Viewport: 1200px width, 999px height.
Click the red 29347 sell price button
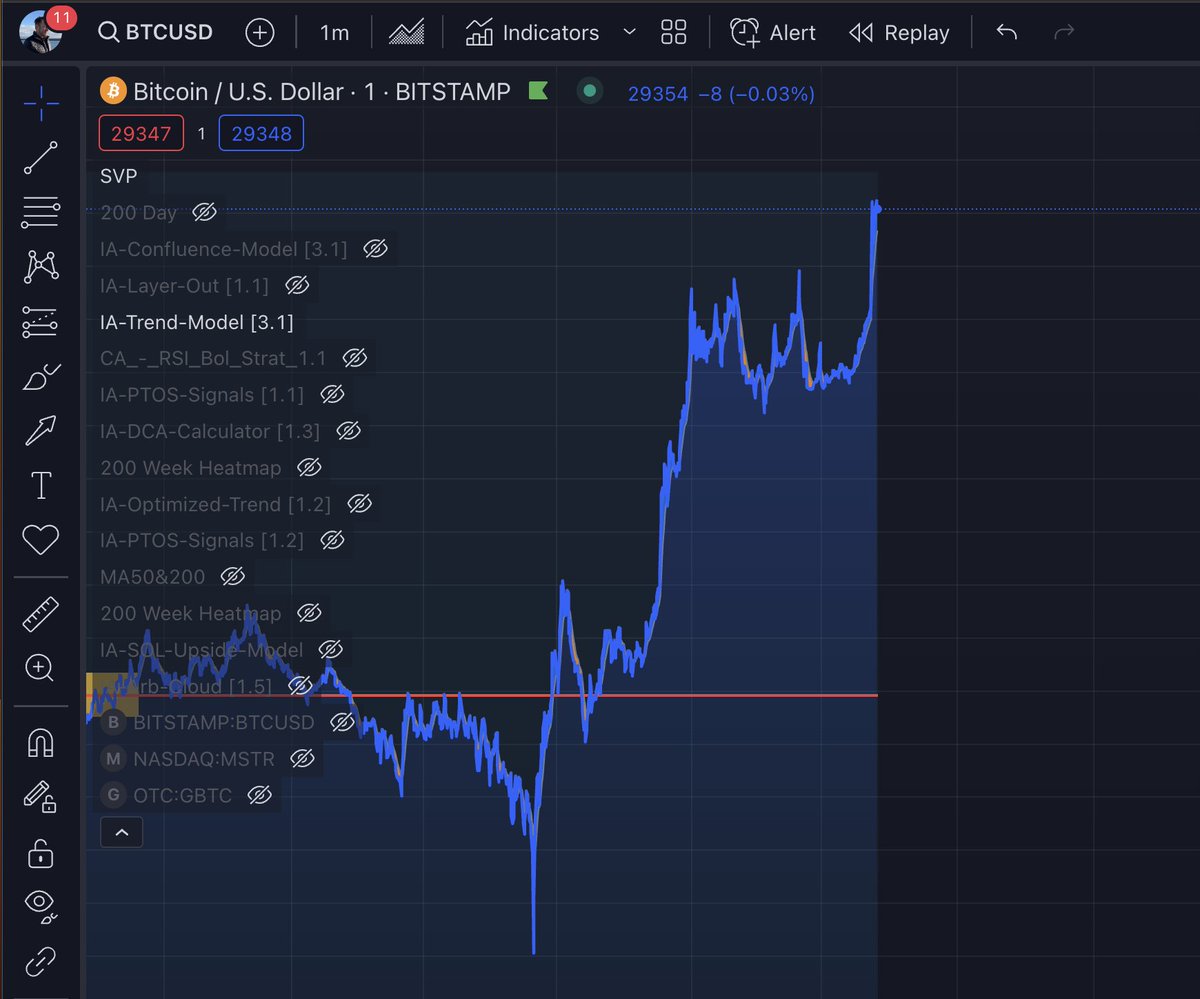coord(141,133)
